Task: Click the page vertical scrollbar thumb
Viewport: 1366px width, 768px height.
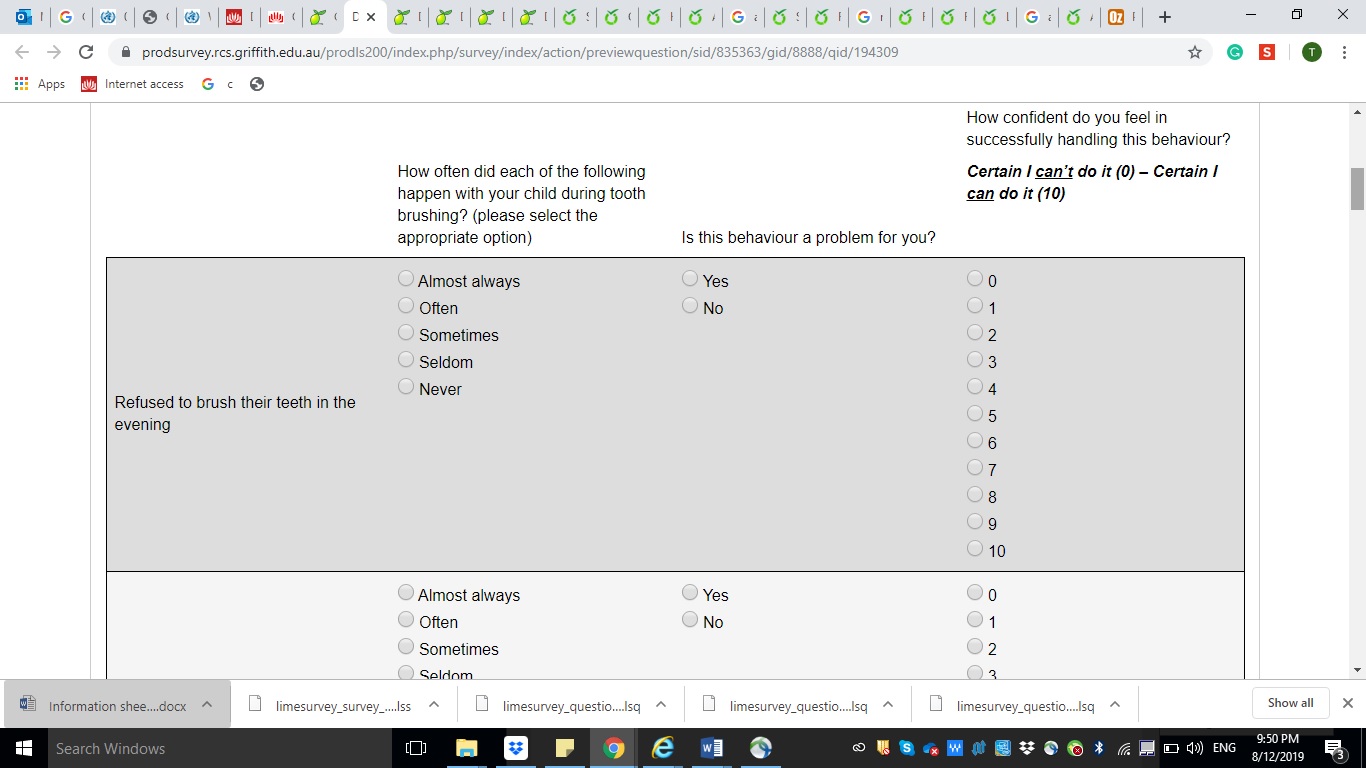Action: click(1357, 189)
